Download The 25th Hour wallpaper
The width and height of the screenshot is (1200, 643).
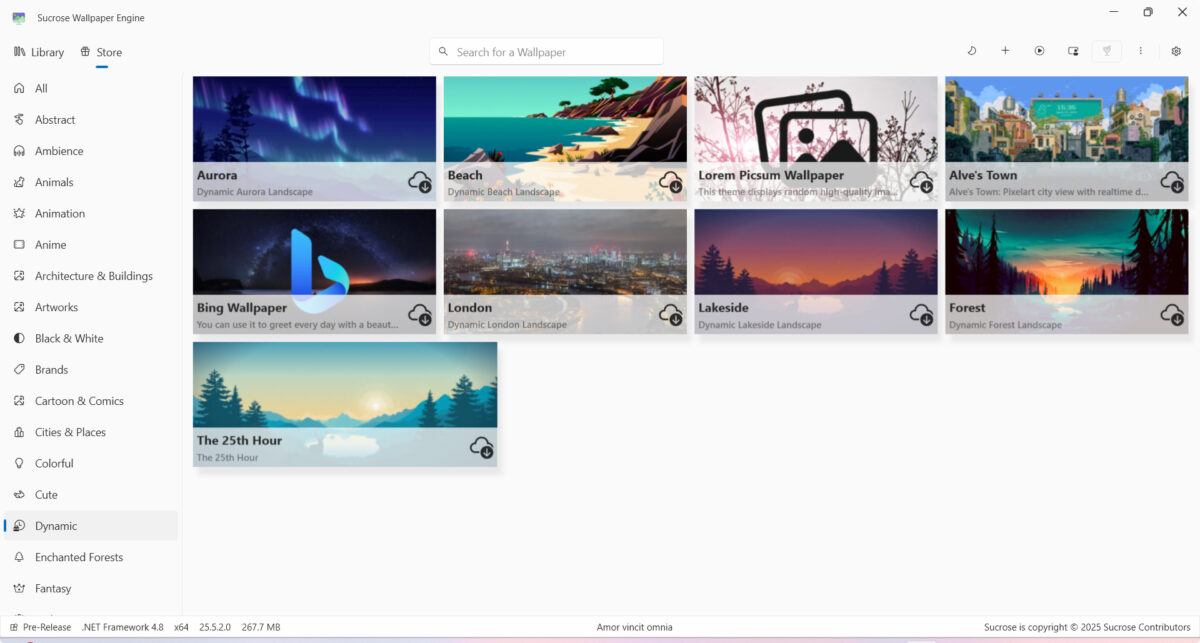click(483, 450)
